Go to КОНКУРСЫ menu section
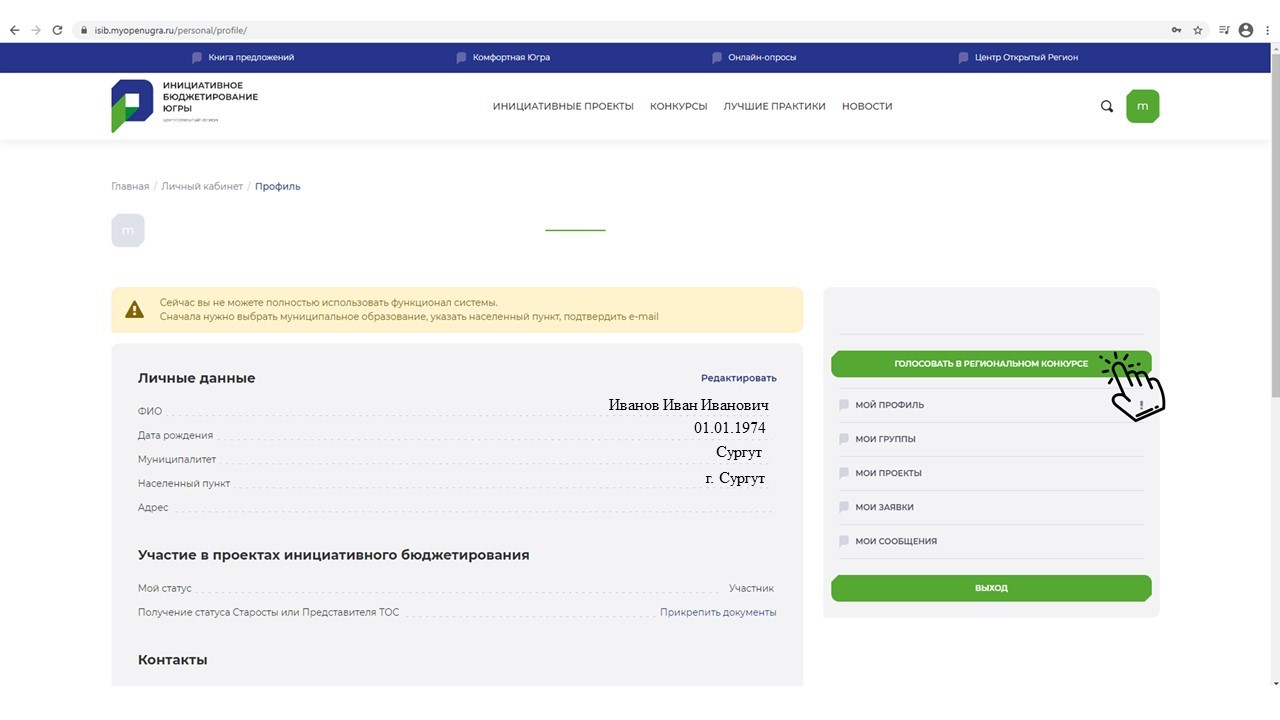 678,106
